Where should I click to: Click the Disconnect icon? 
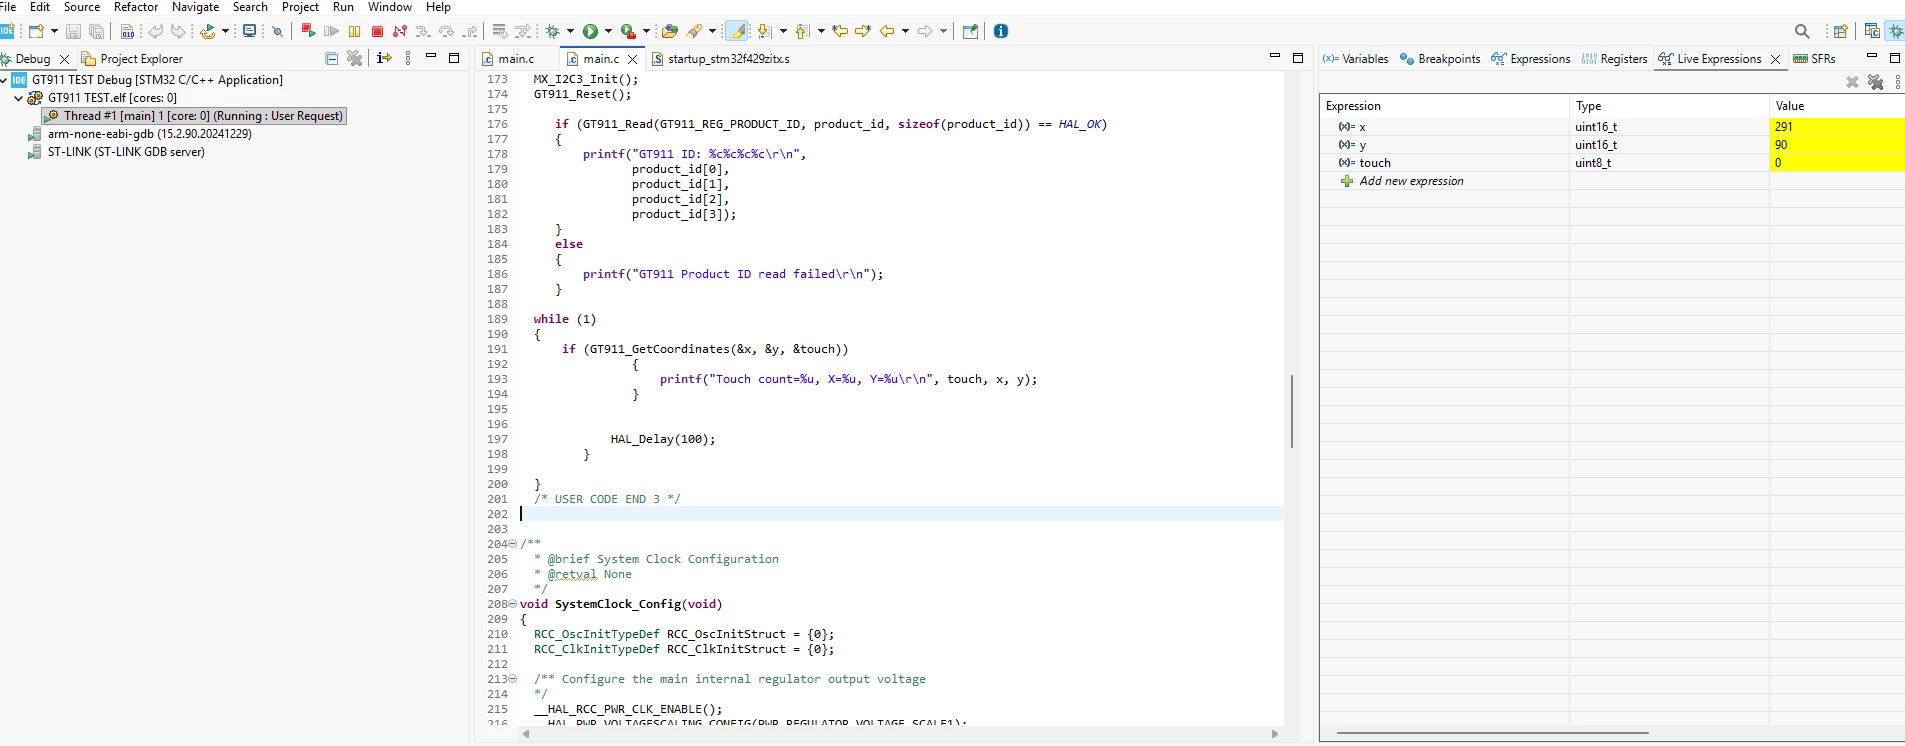click(x=400, y=31)
